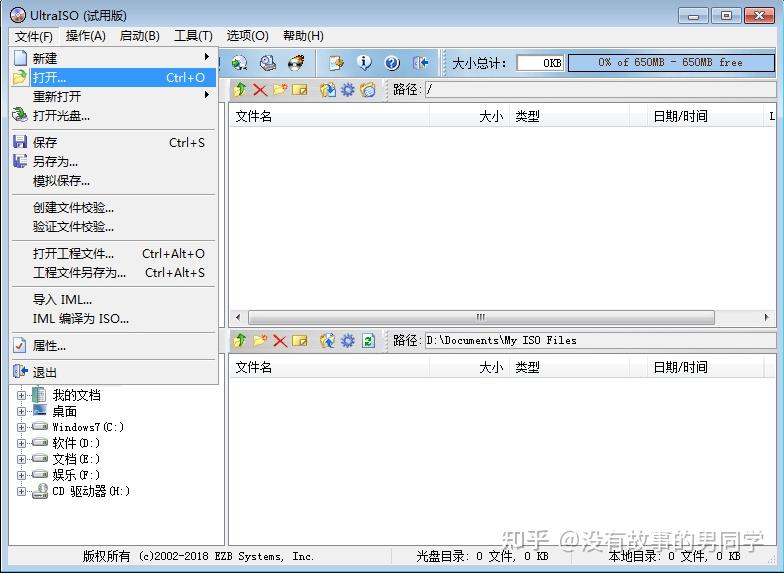
Task: Expand the 文档(E:) drive node
Action: tap(21, 459)
